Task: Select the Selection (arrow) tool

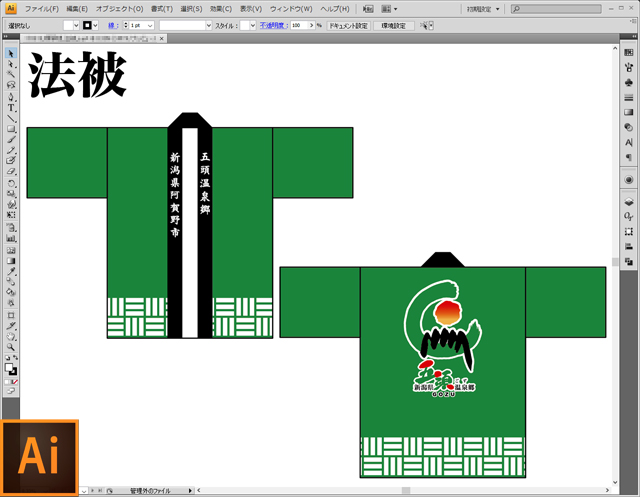Action: click(11, 53)
